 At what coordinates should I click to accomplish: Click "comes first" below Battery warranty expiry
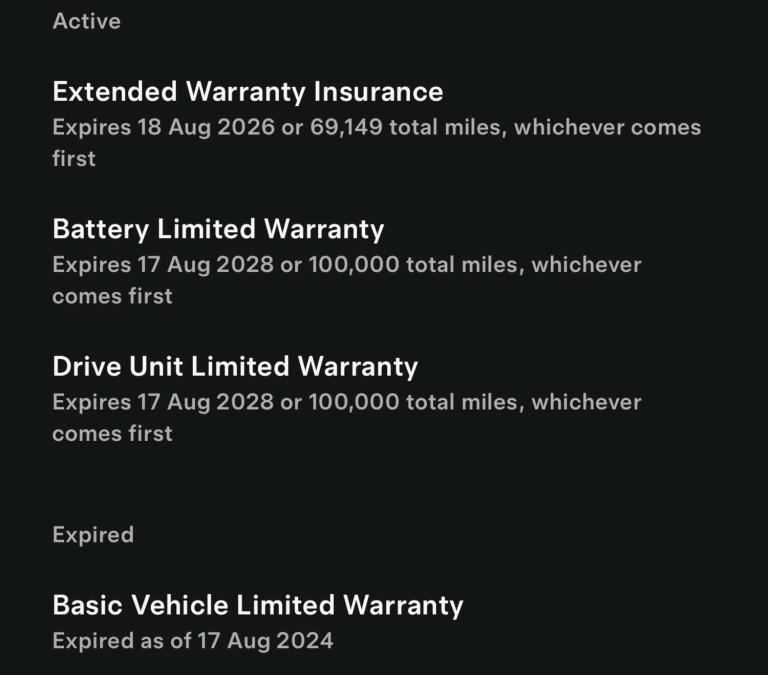(112, 296)
